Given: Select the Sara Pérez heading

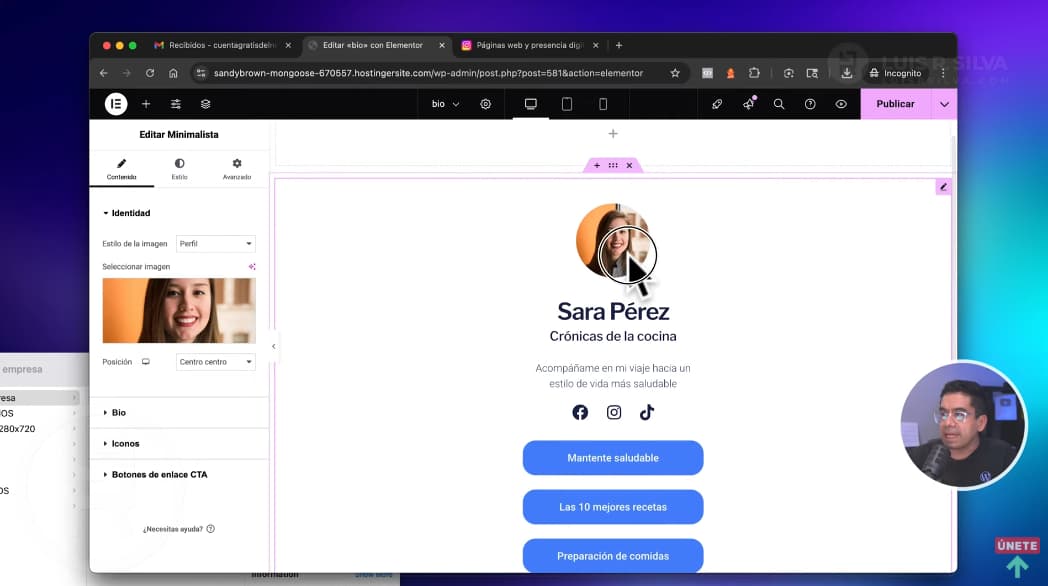Looking at the screenshot, I should pyautogui.click(x=613, y=311).
